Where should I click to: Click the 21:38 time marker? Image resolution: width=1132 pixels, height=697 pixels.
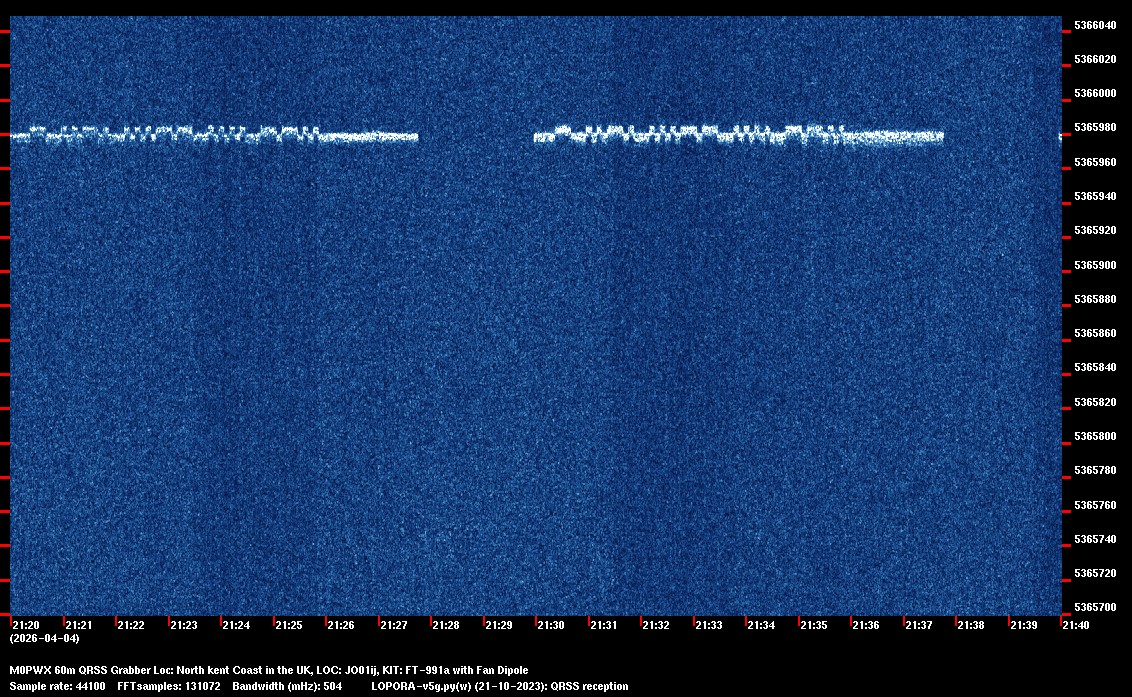[970, 625]
